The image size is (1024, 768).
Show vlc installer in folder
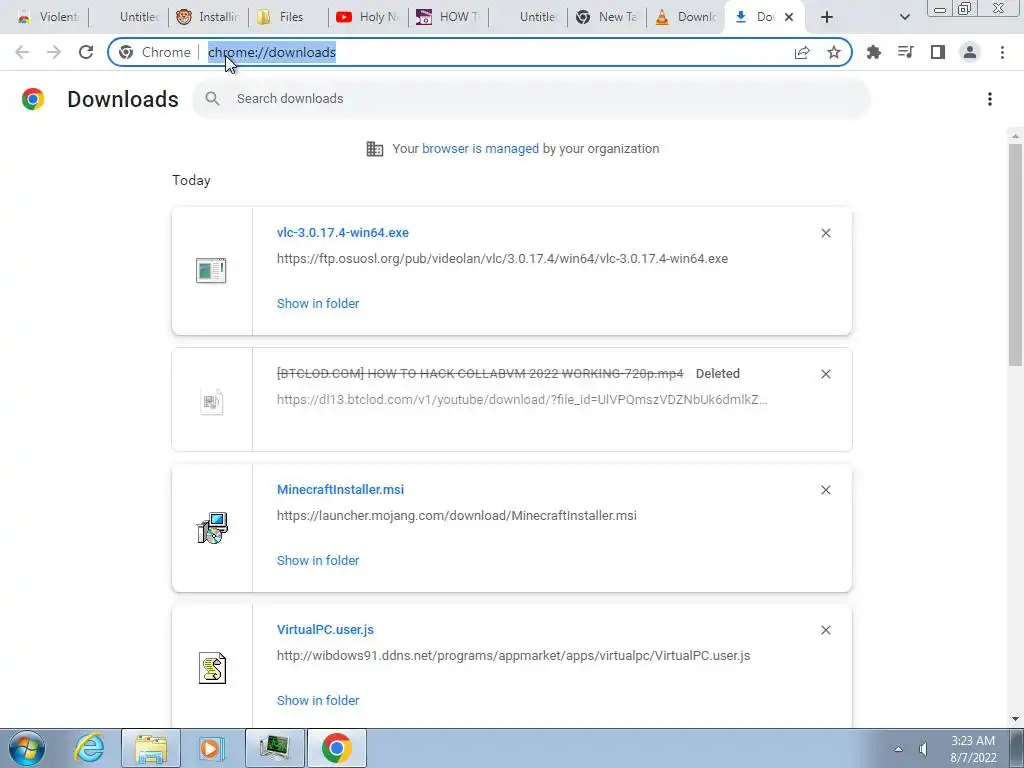pyautogui.click(x=318, y=304)
